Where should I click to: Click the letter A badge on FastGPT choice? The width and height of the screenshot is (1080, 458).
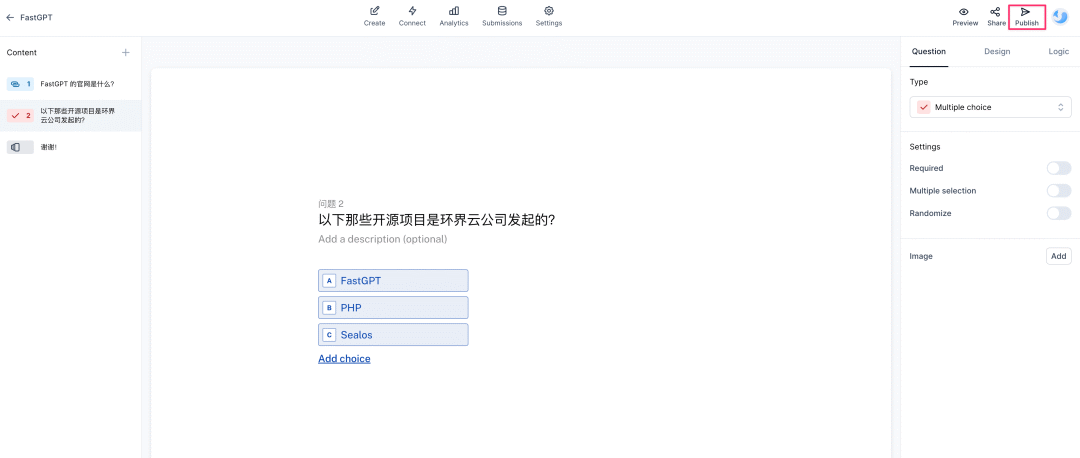pyautogui.click(x=329, y=281)
